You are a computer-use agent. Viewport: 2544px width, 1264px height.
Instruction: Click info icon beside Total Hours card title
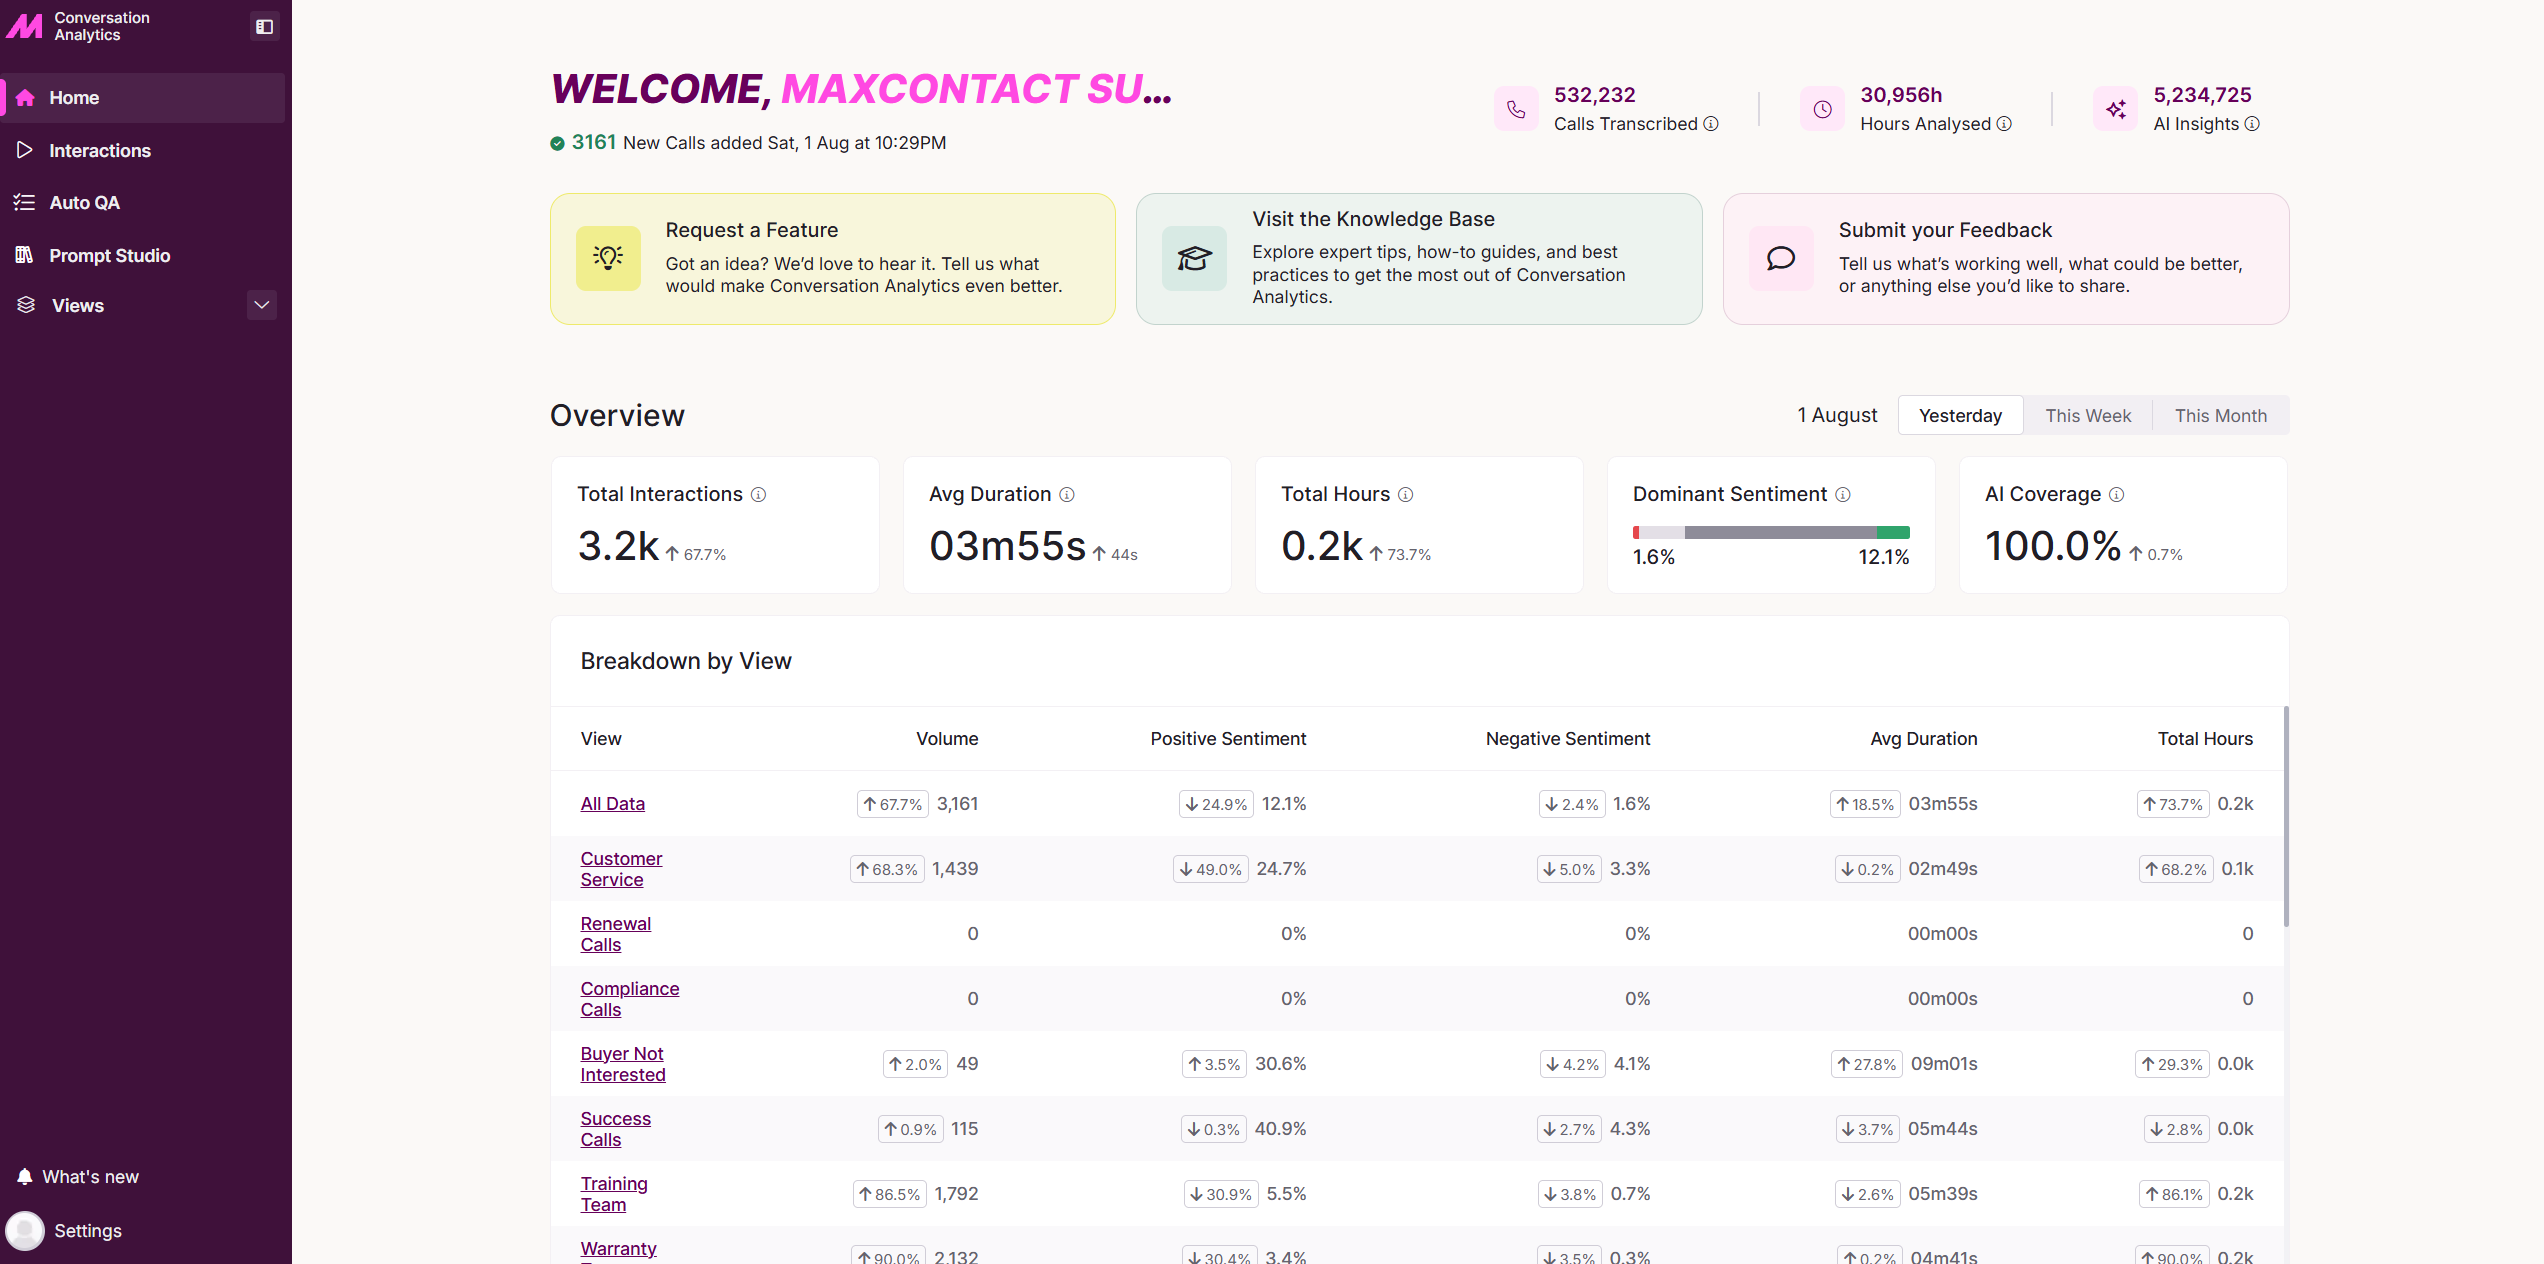click(x=1406, y=495)
